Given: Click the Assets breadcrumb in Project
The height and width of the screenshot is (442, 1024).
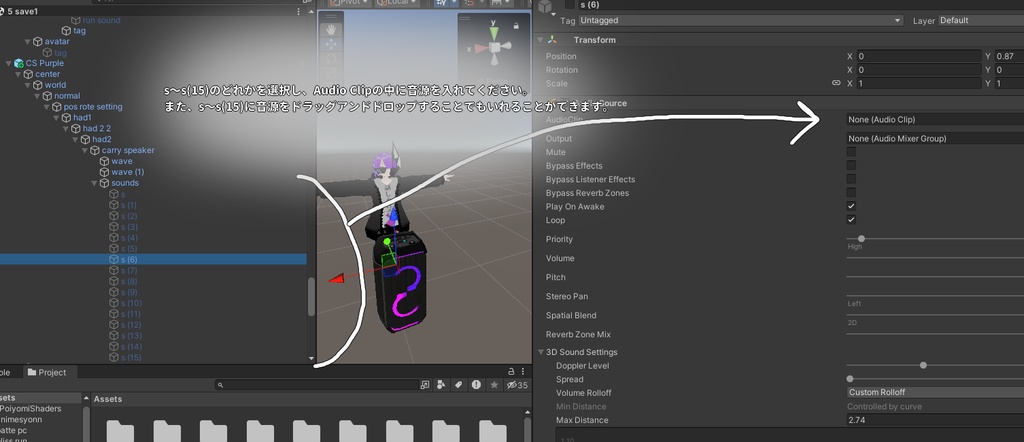Looking at the screenshot, I should click(108, 399).
